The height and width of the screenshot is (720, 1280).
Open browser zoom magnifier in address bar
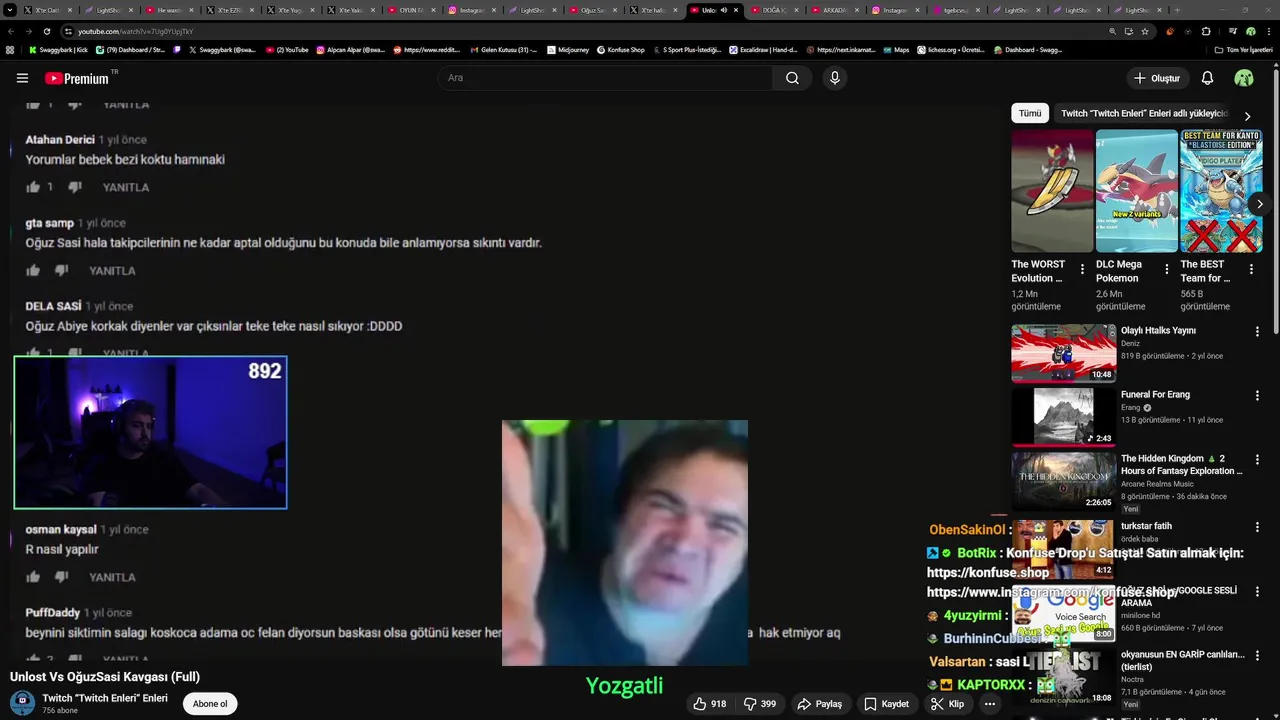pyautogui.click(x=1113, y=31)
